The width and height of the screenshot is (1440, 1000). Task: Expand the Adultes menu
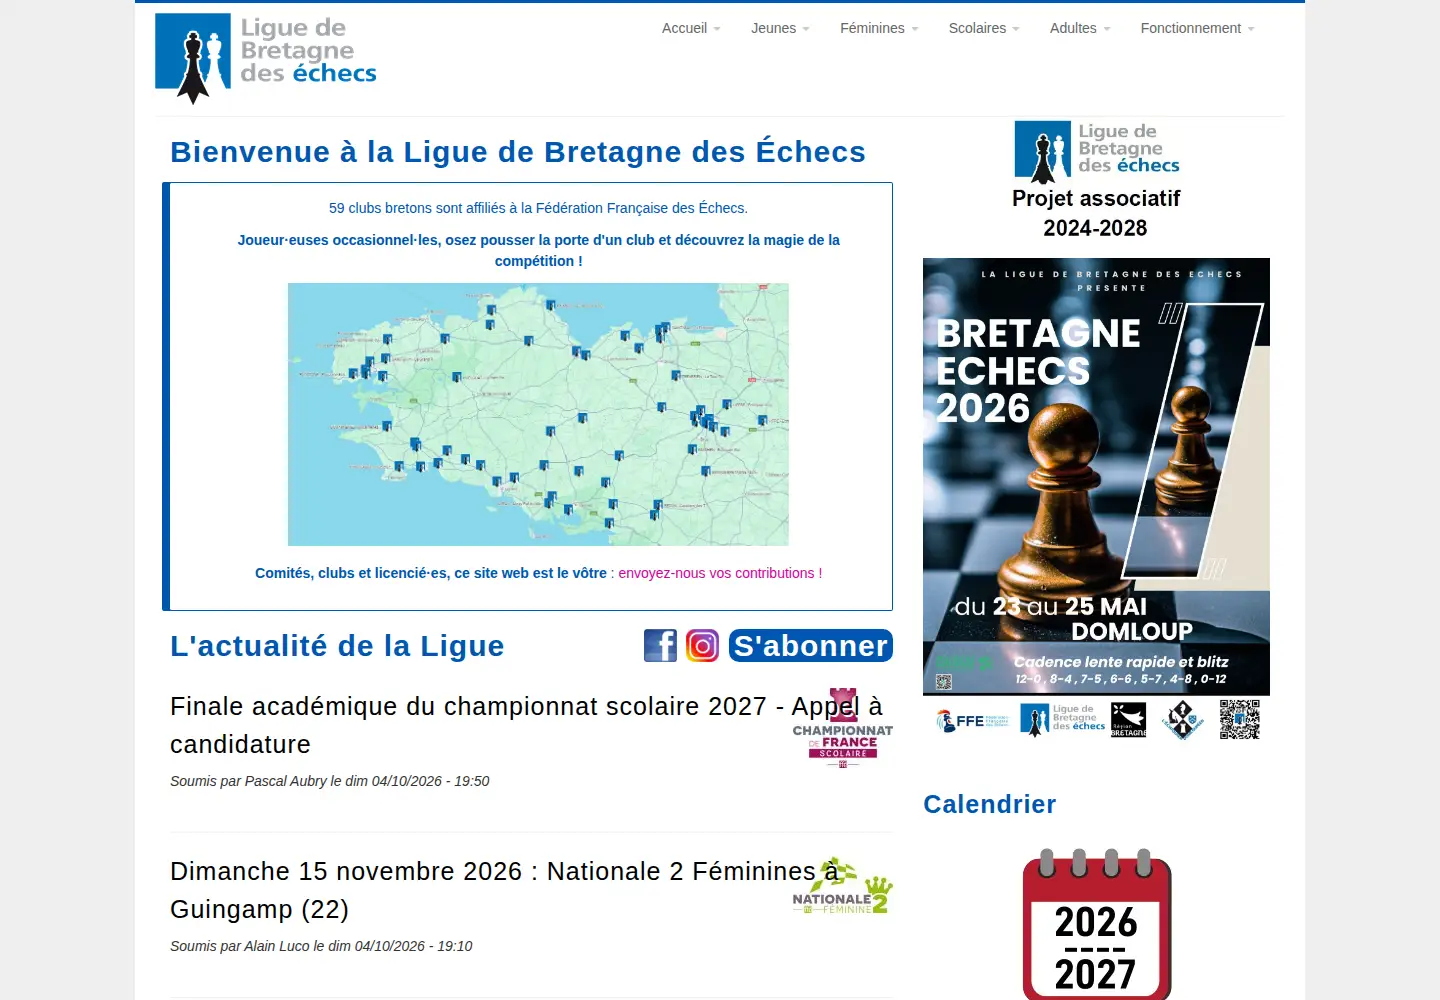click(1080, 28)
